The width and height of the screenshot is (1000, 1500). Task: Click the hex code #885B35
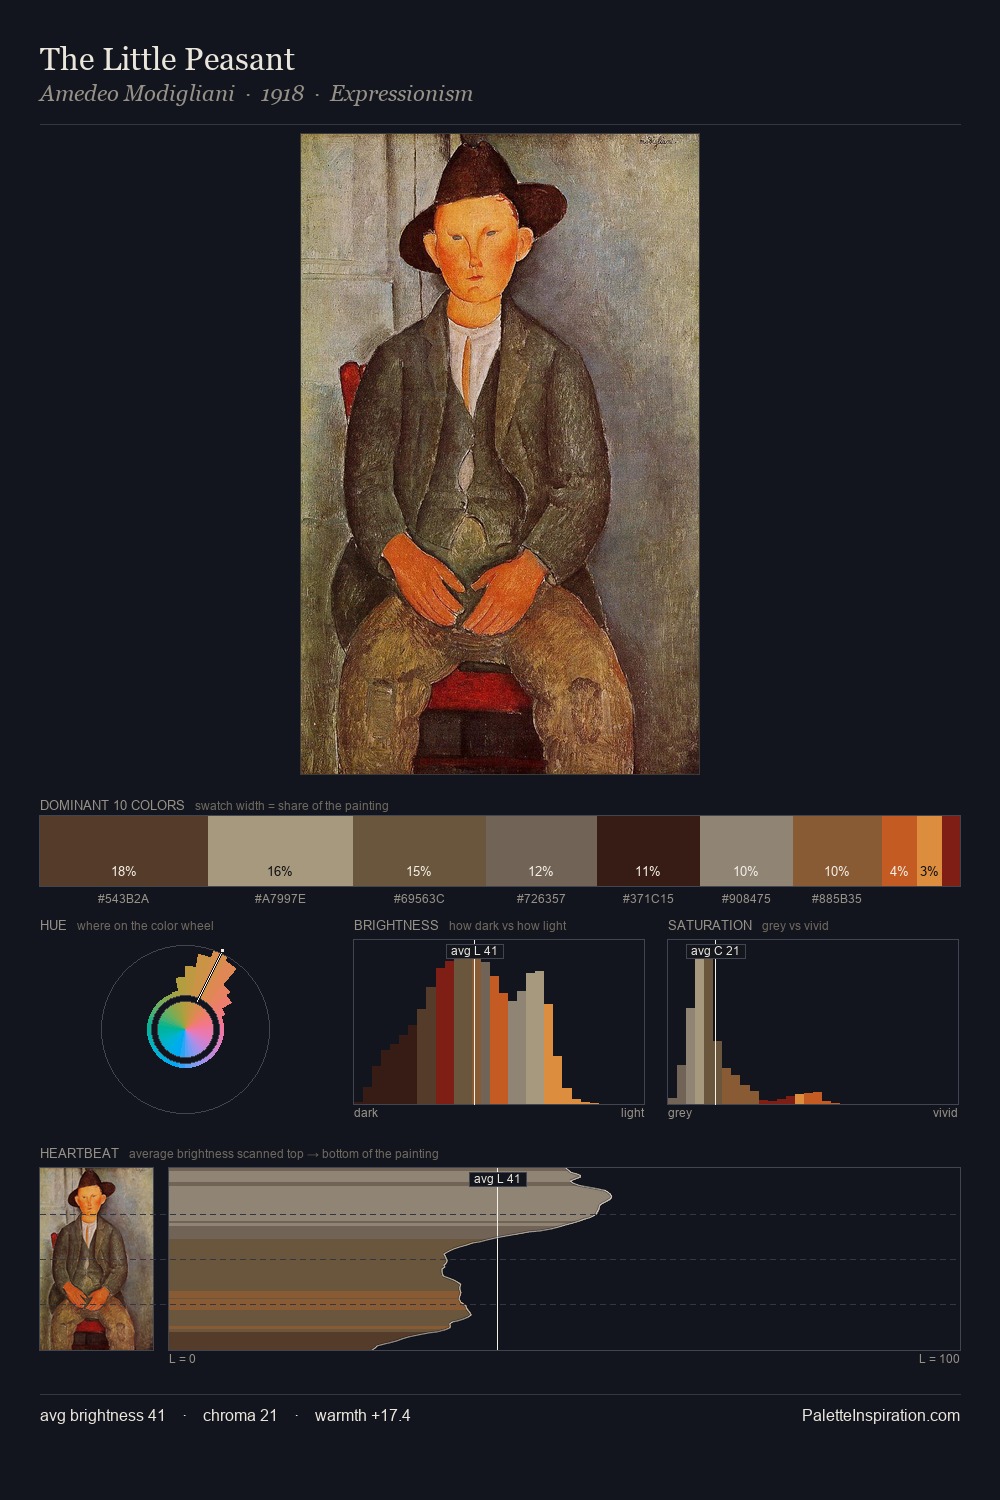tap(837, 899)
